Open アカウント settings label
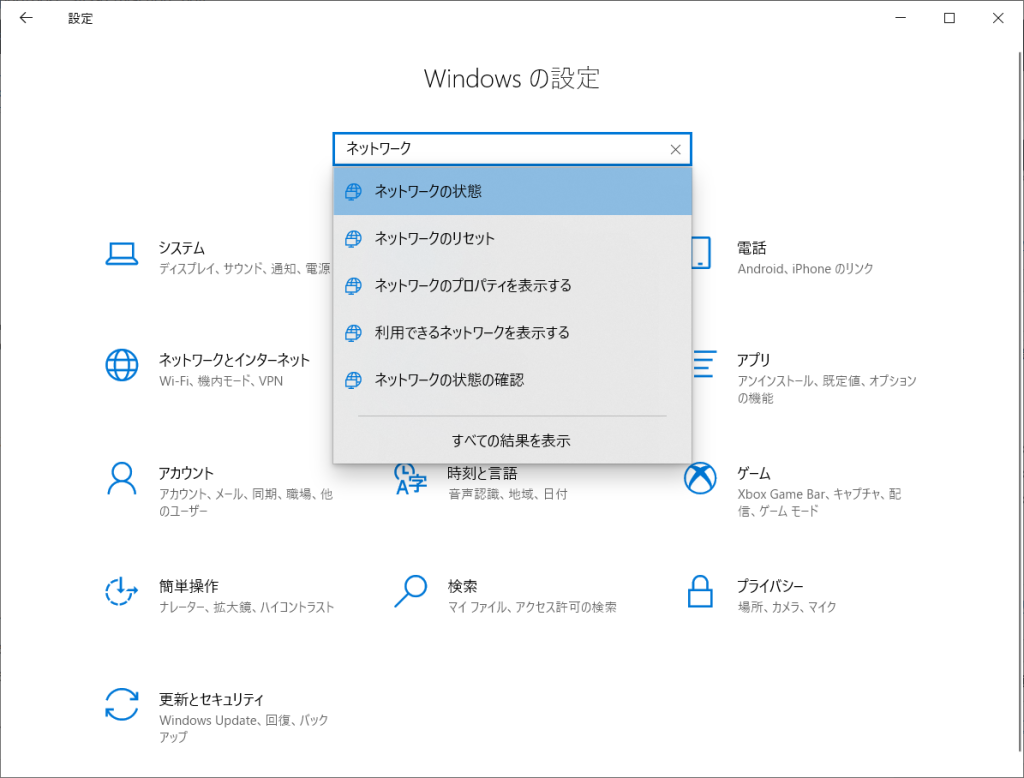1024x778 pixels. 186,473
